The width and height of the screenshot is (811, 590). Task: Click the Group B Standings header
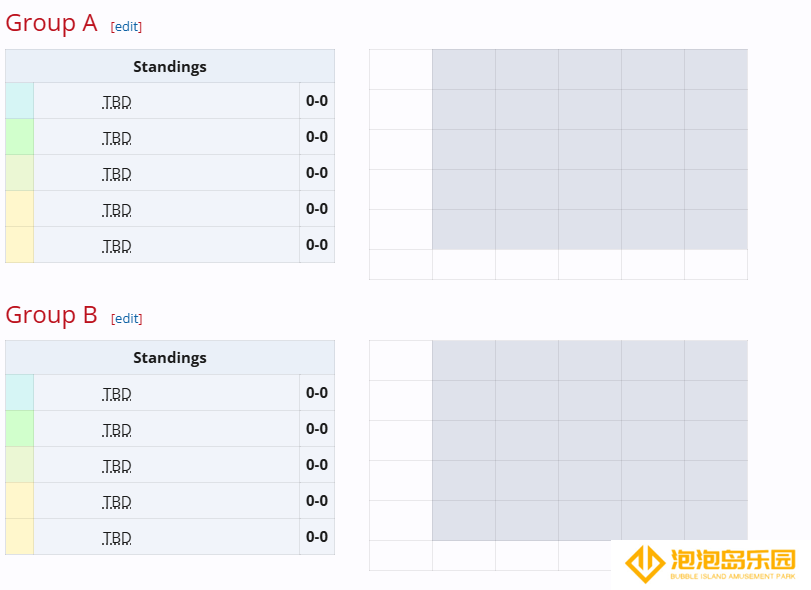pos(170,357)
